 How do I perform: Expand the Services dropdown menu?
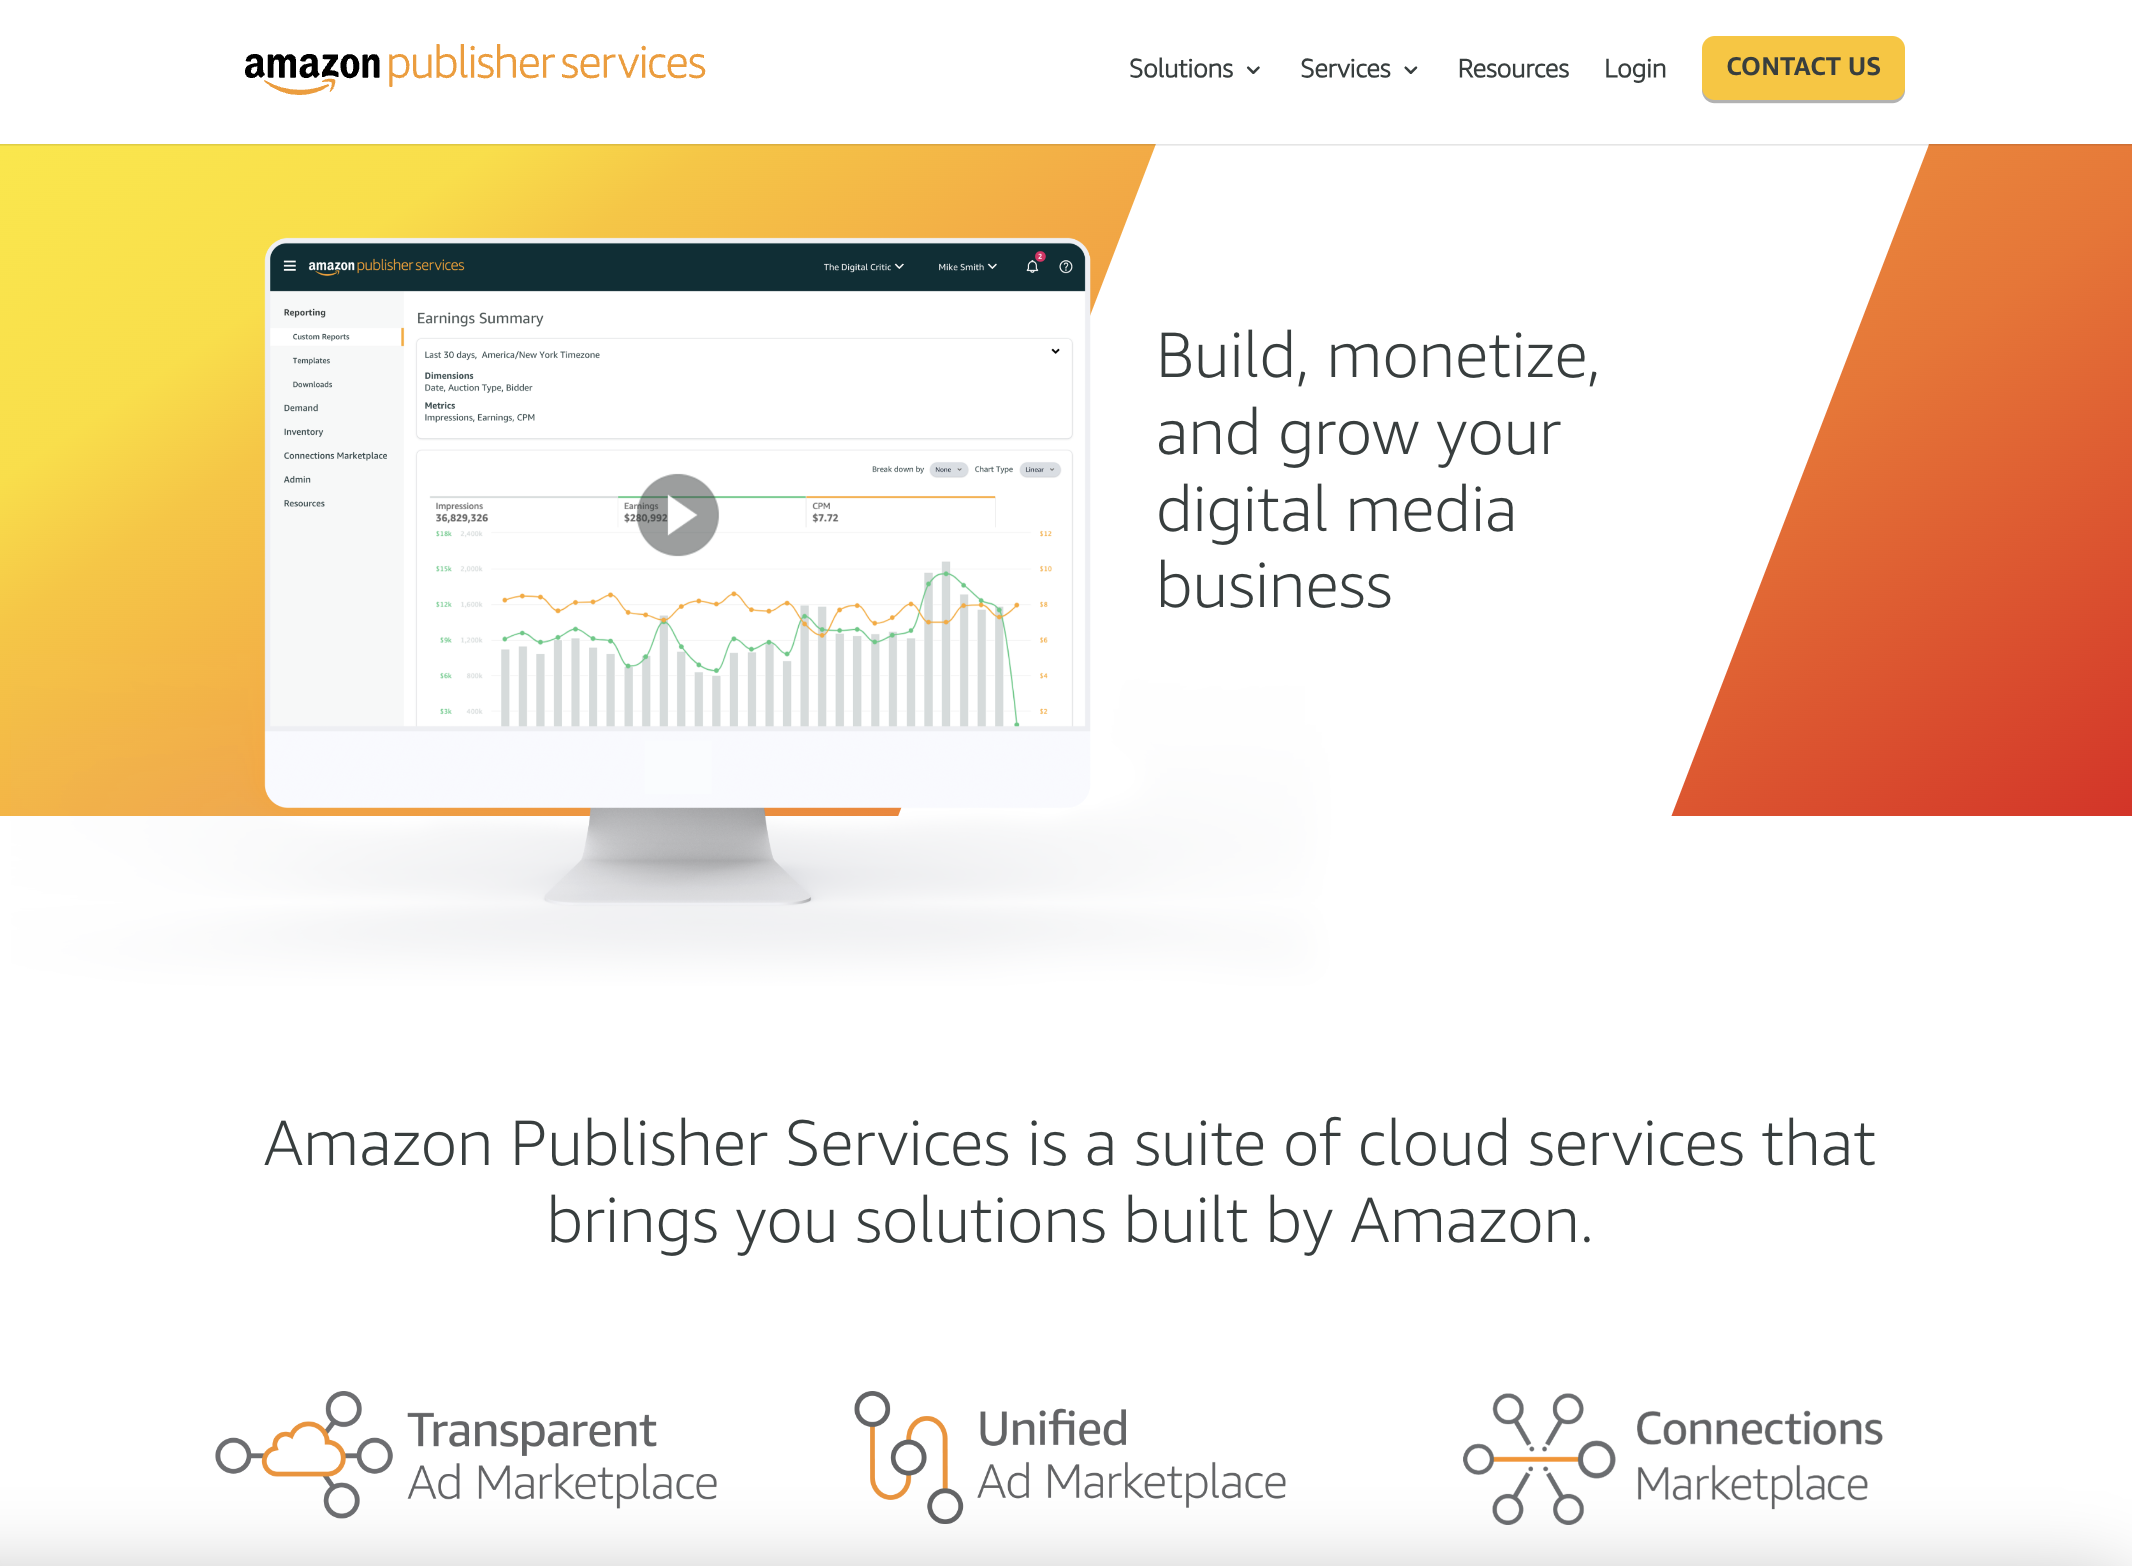[x=1357, y=66]
